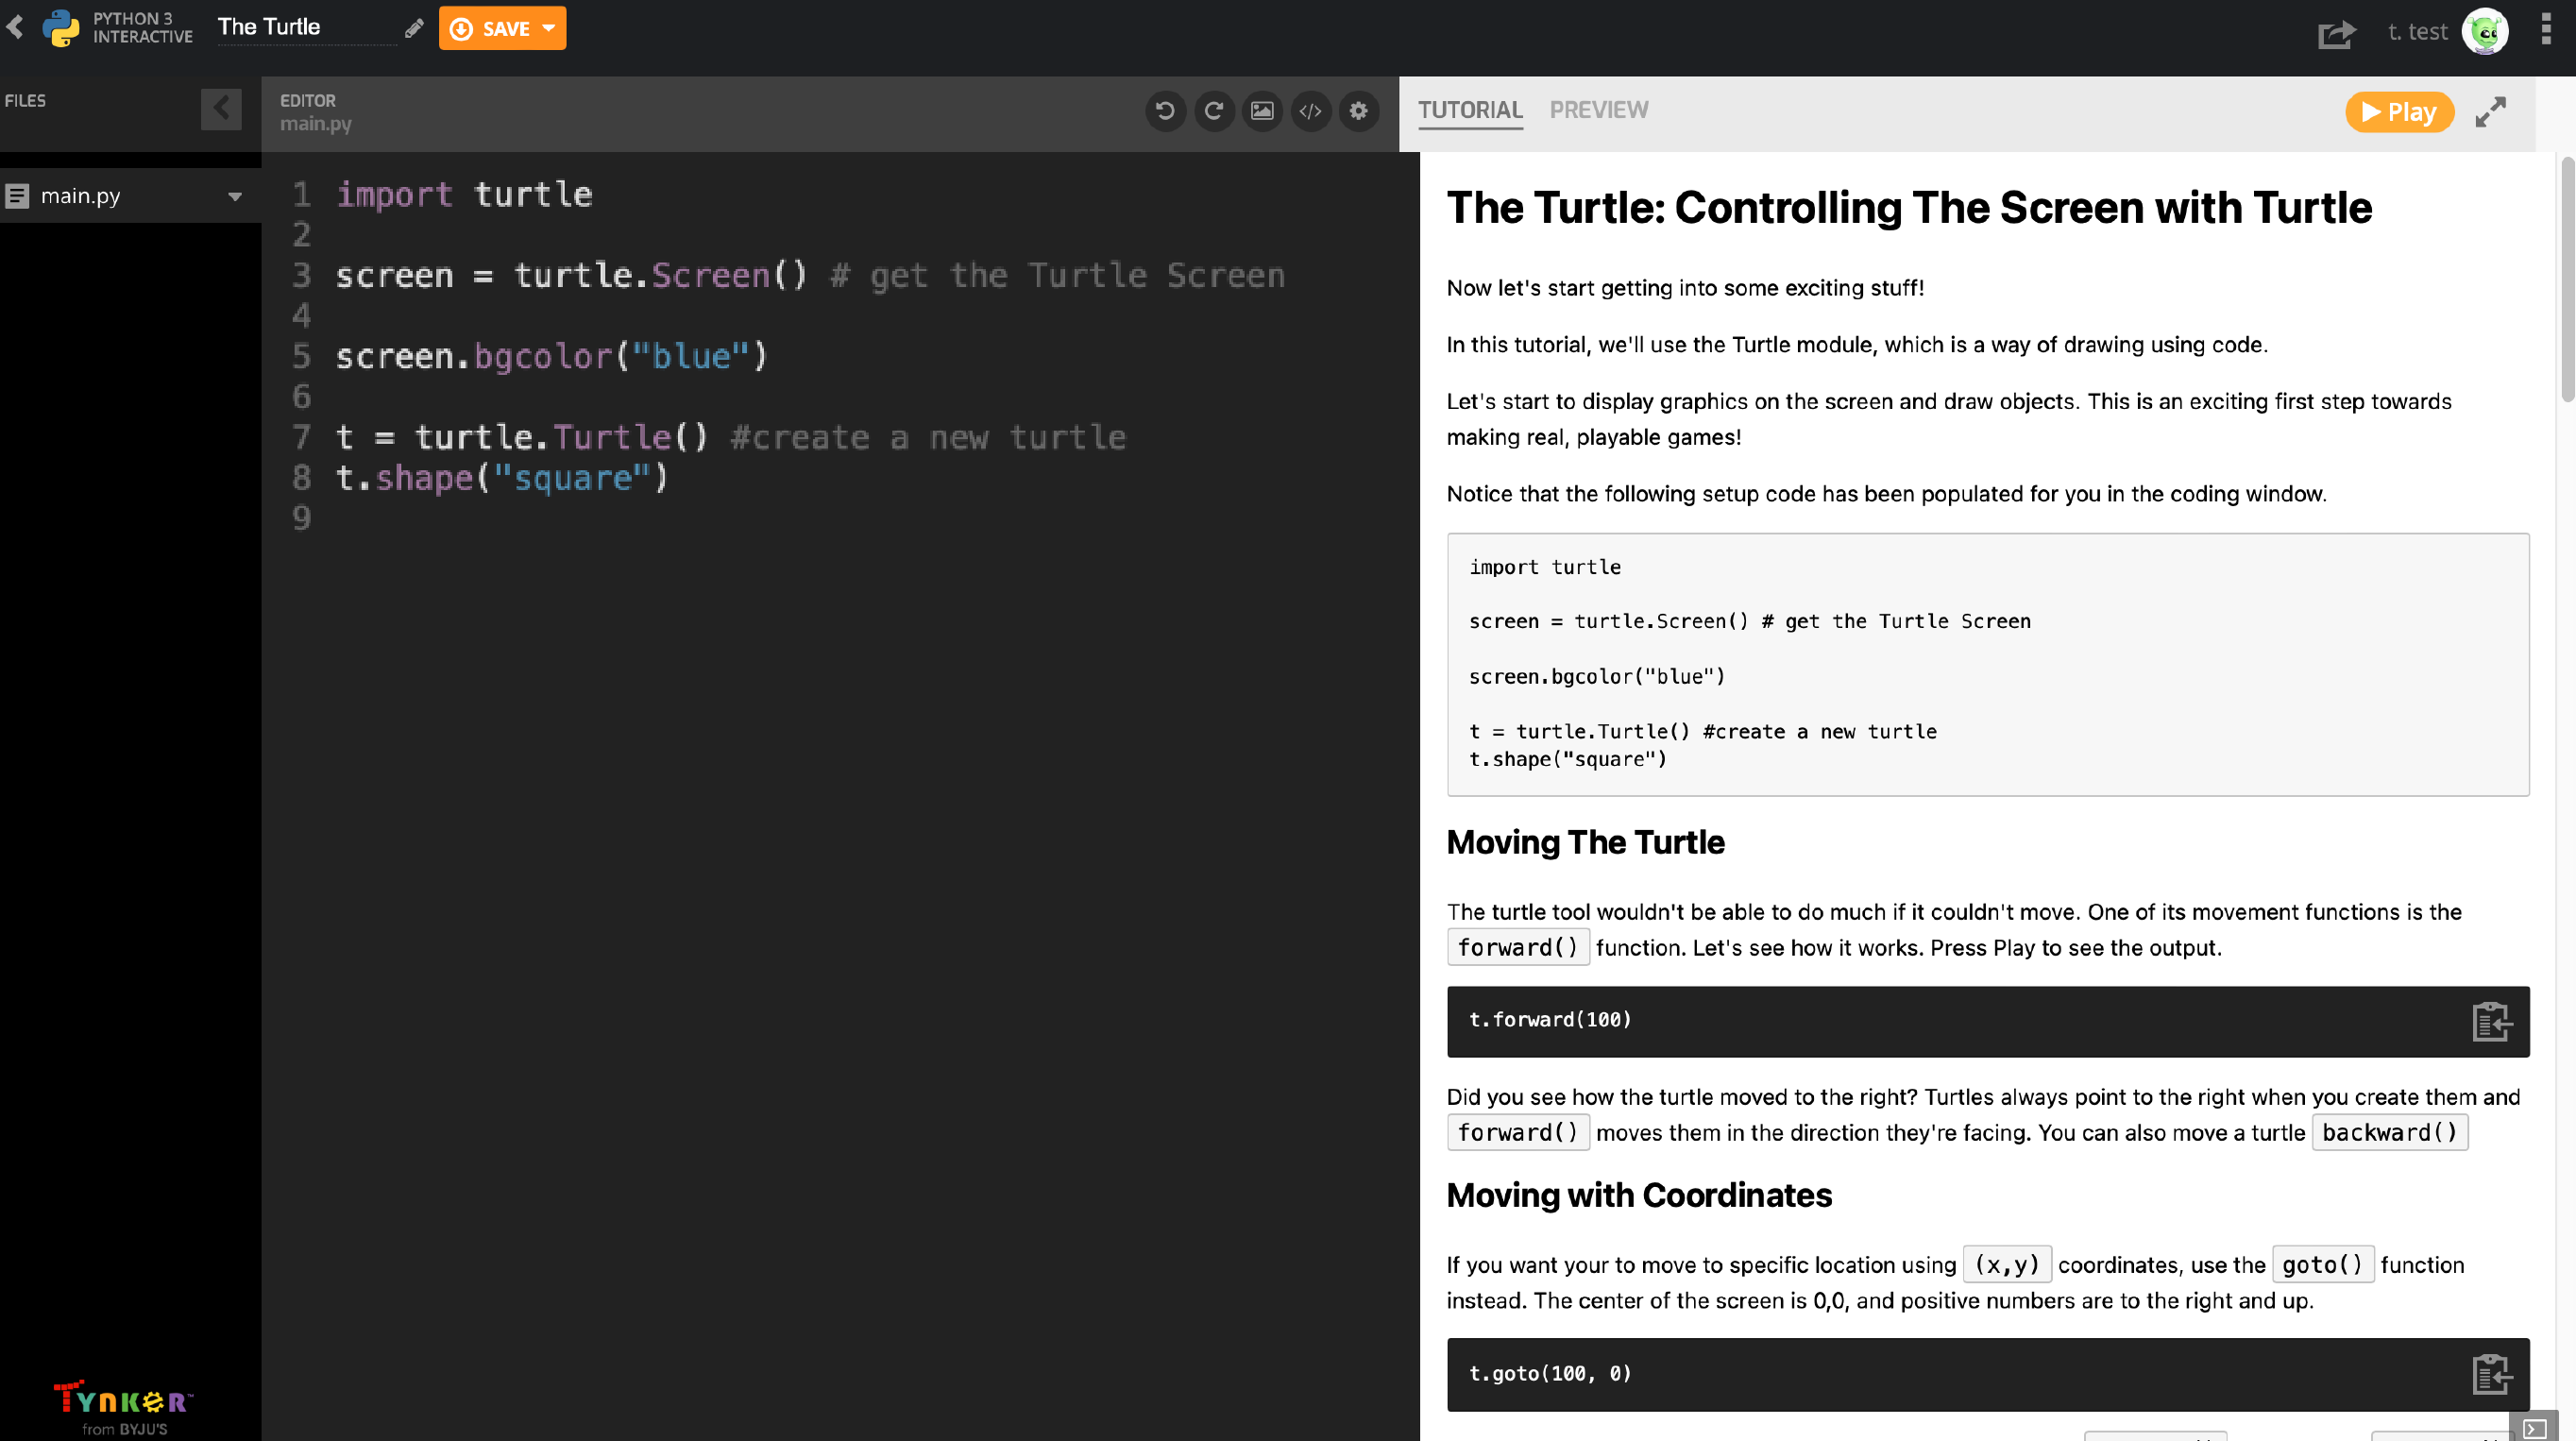The width and height of the screenshot is (2576, 1441).
Task: Click the tutorial title heading
Action: (1909, 208)
